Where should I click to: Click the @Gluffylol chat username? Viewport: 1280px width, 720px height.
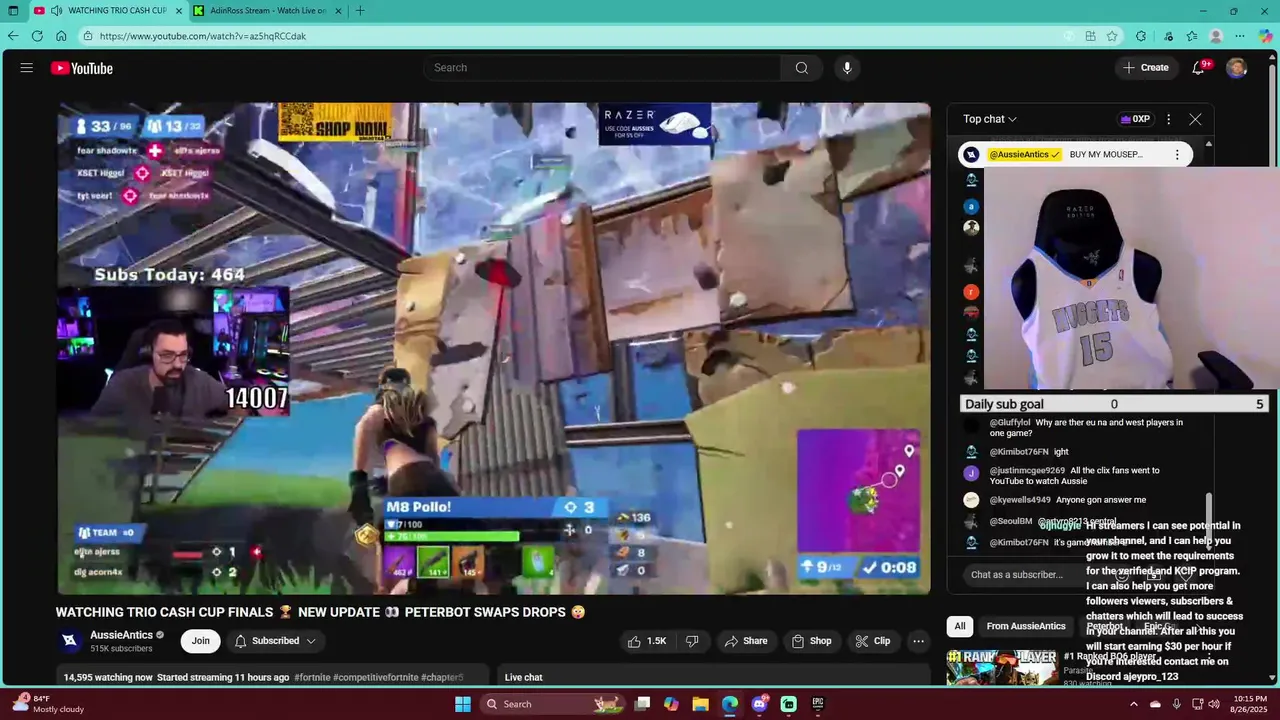tap(1010, 423)
